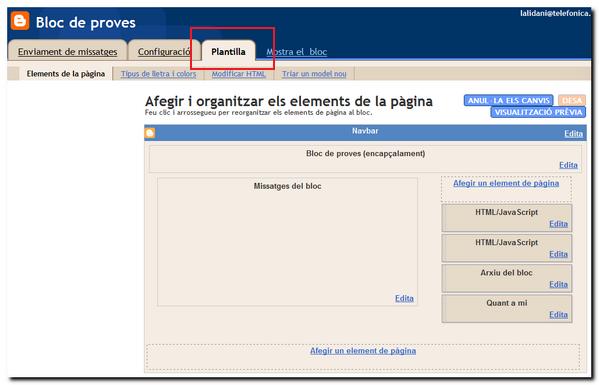This screenshot has width=599, height=385.
Task: Open Triar un model nou subtab
Action: tap(314, 74)
